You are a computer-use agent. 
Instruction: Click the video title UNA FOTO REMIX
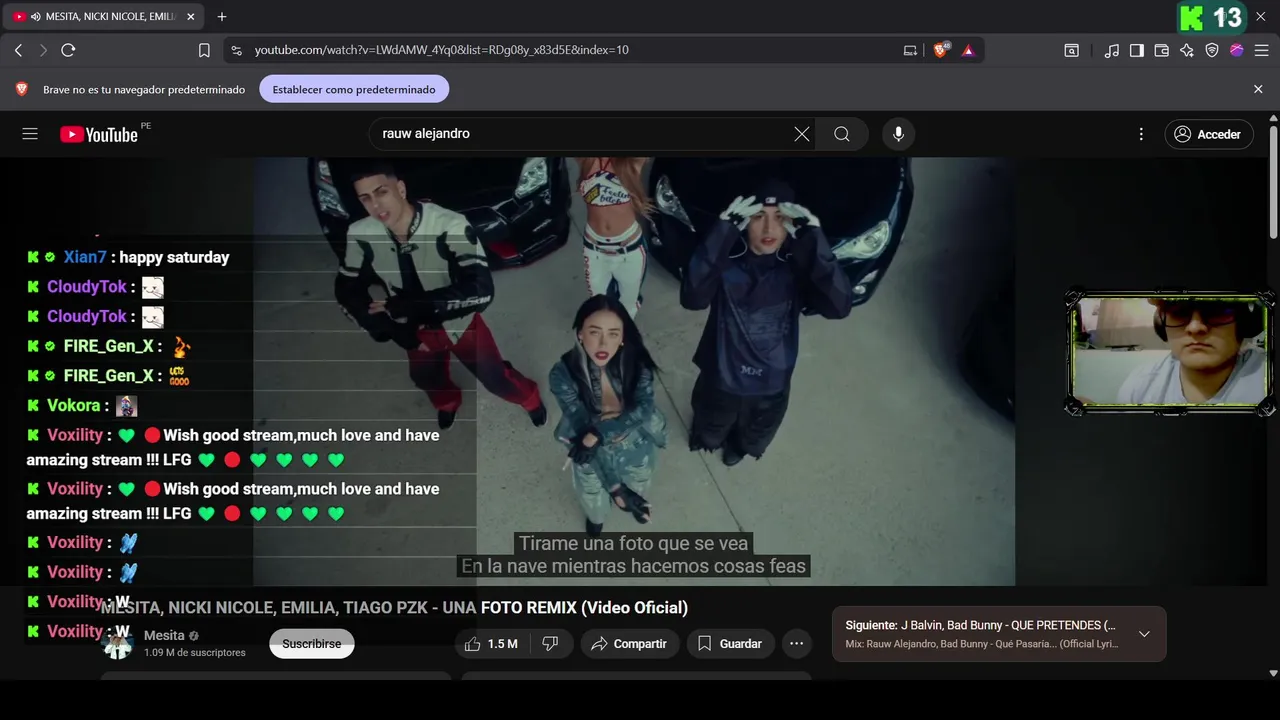[394, 607]
